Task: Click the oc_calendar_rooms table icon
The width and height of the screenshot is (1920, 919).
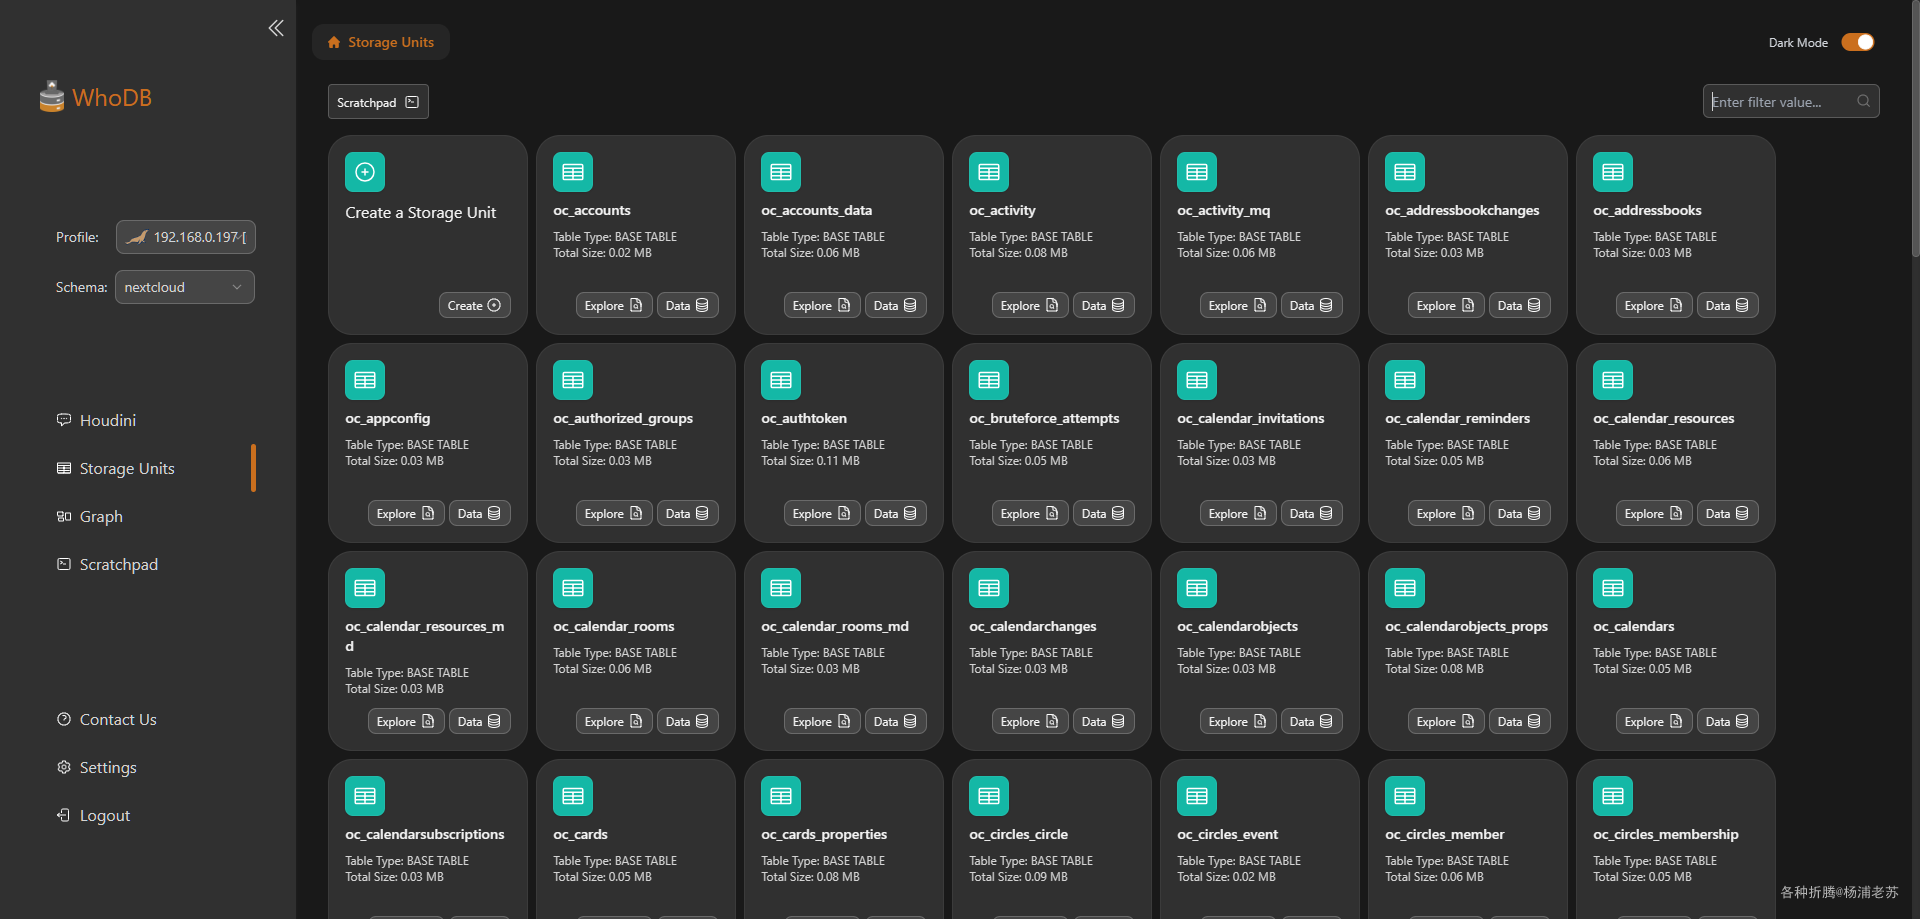Action: pos(573,588)
